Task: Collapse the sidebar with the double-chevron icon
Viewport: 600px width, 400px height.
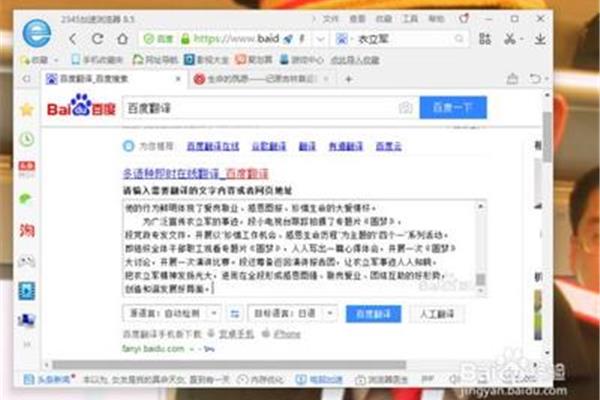Action: click(27, 344)
